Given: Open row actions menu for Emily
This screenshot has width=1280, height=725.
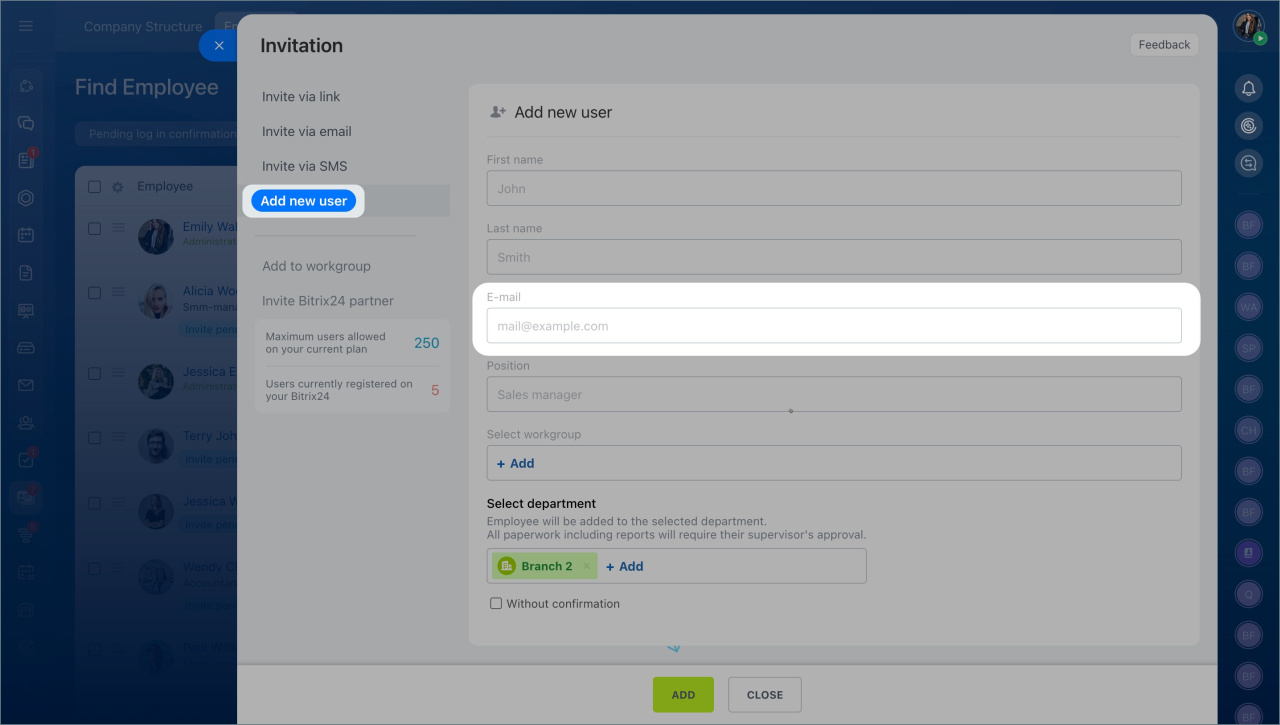Looking at the screenshot, I should coord(118,228).
